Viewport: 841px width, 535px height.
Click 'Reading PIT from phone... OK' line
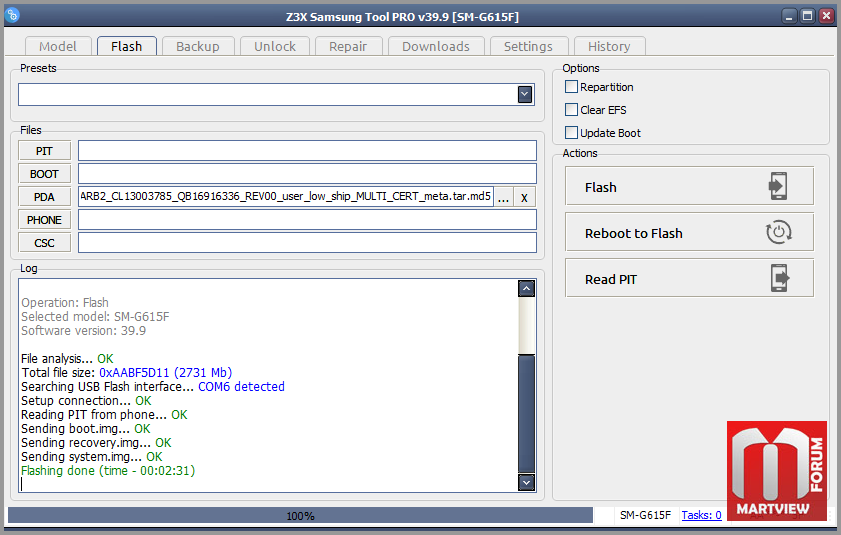coord(104,415)
